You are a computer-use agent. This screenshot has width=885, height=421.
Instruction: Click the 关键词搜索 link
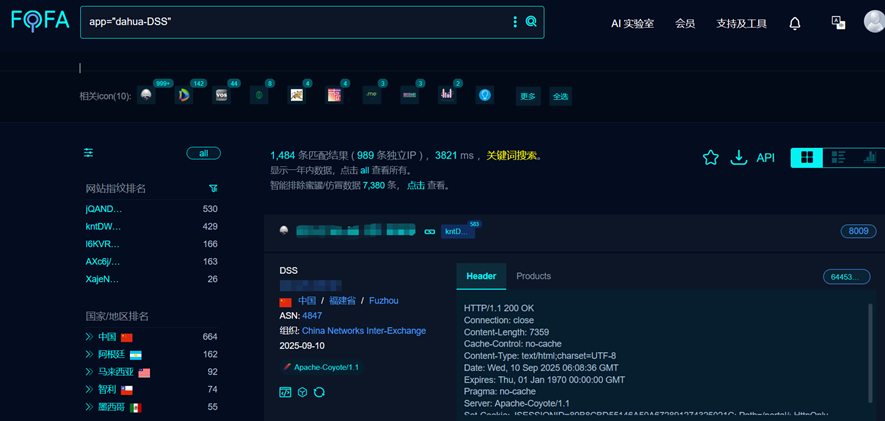511,156
